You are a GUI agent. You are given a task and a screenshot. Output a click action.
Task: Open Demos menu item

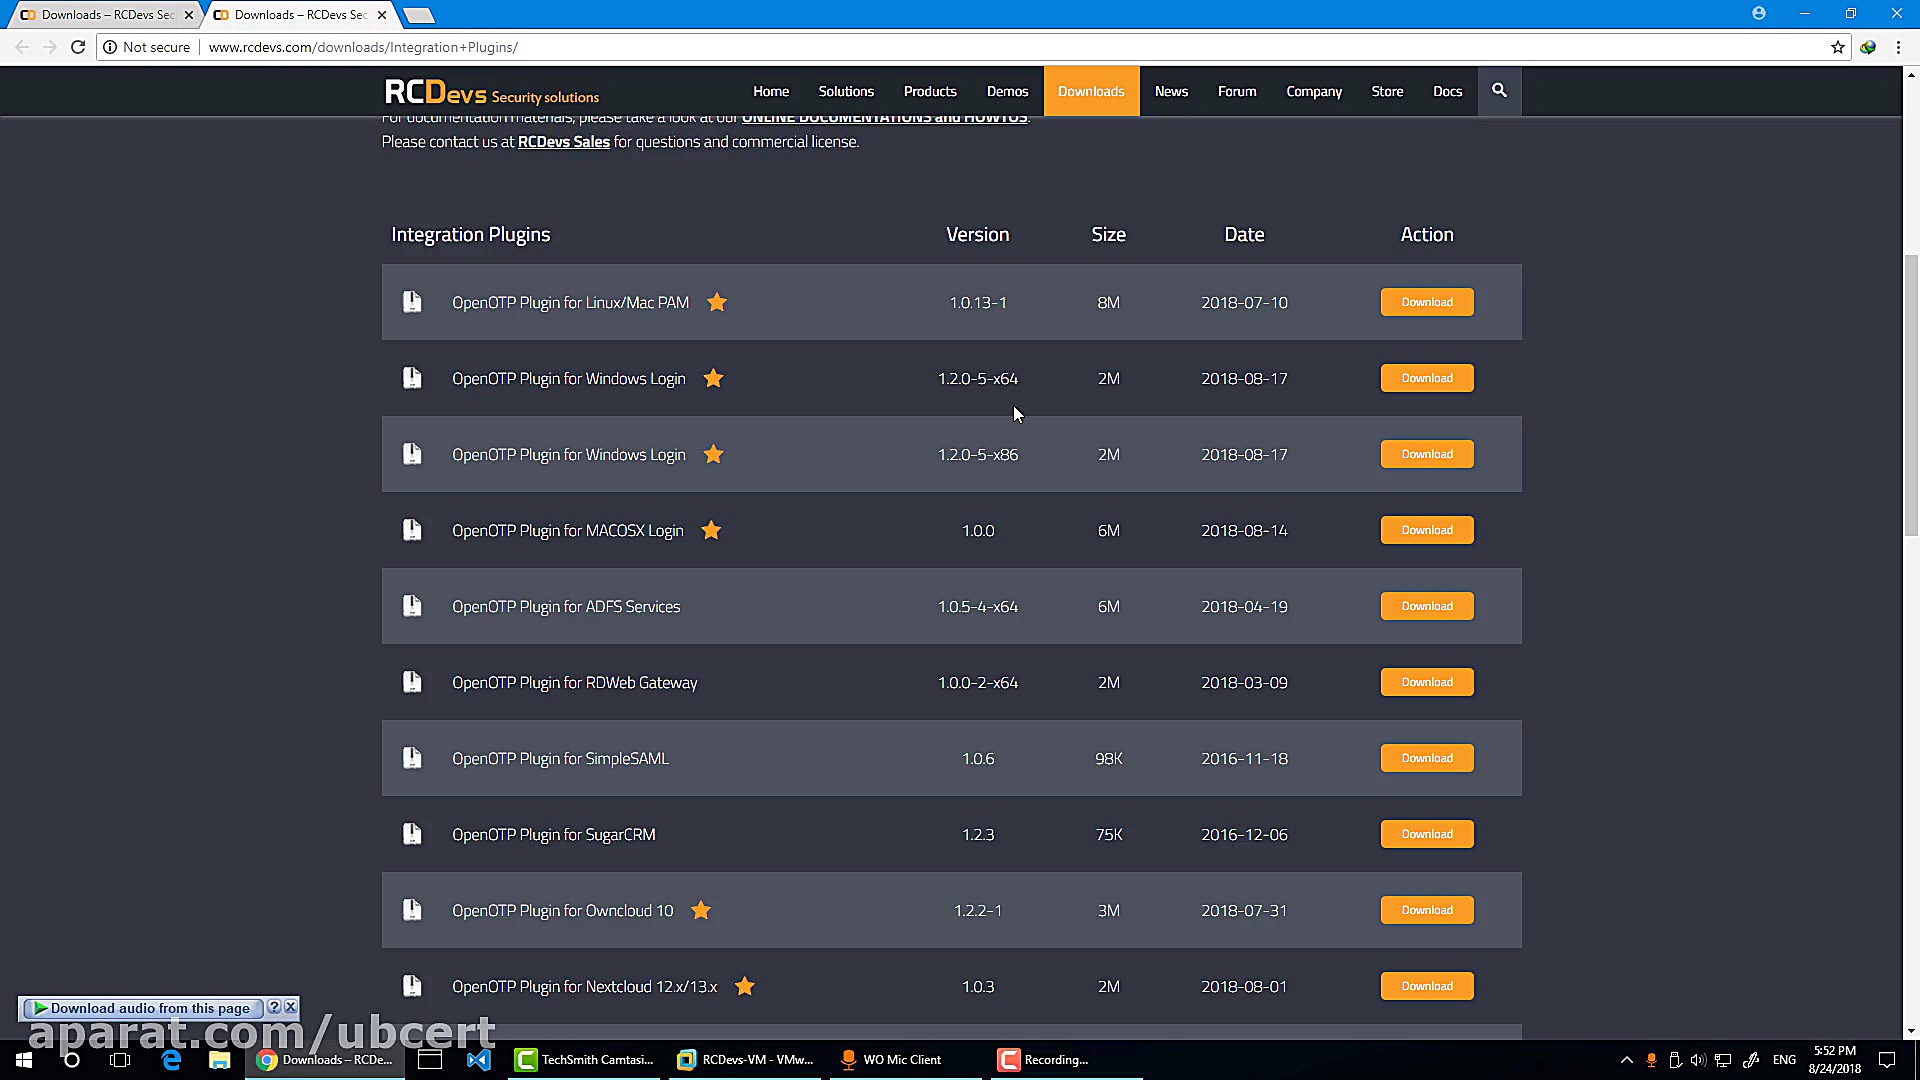coord(1007,91)
